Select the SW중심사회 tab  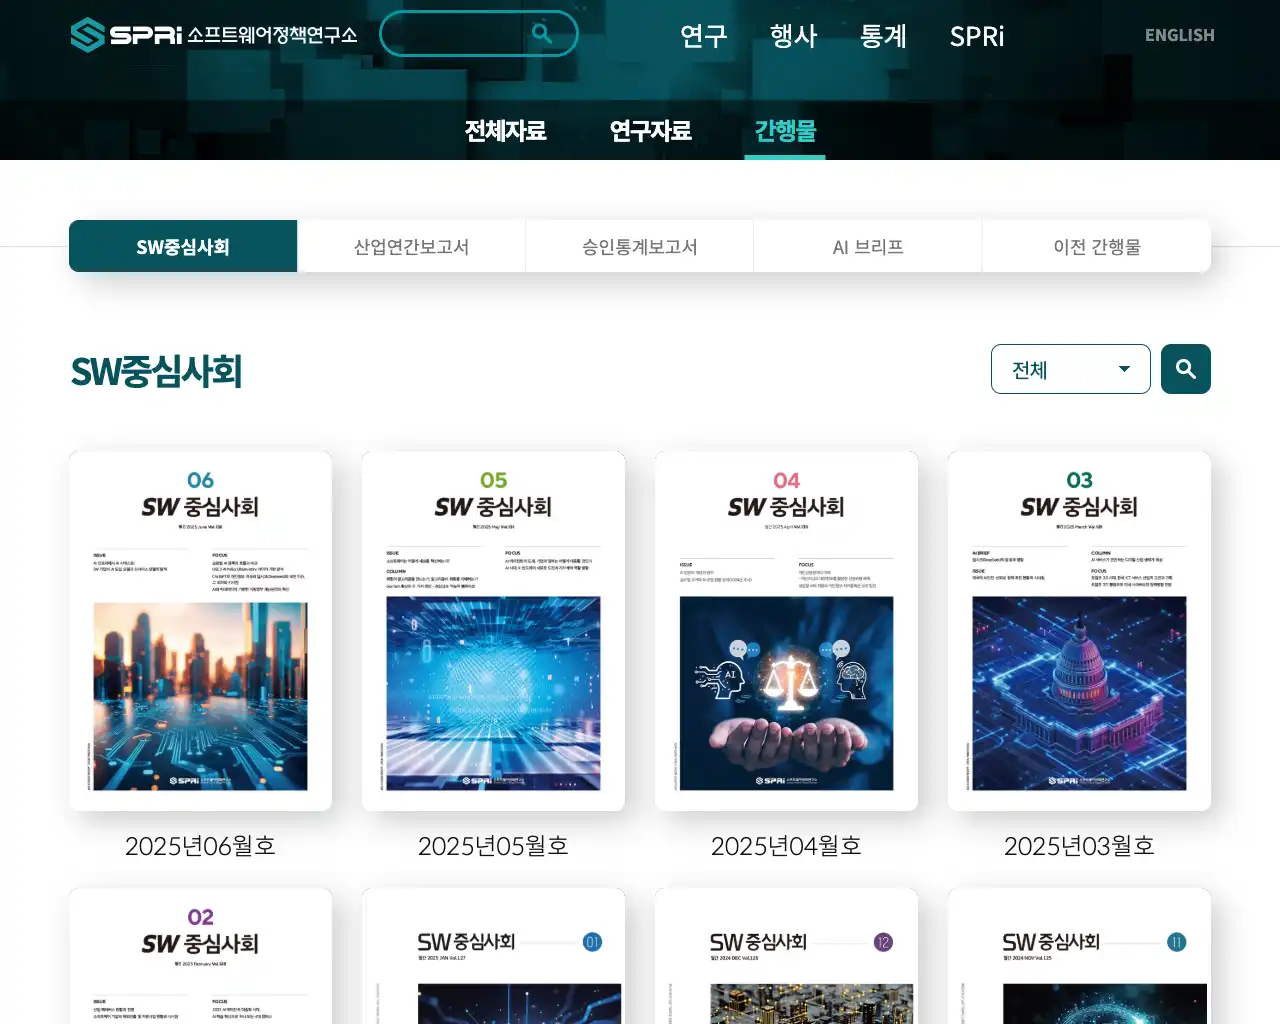pyautogui.click(x=183, y=246)
